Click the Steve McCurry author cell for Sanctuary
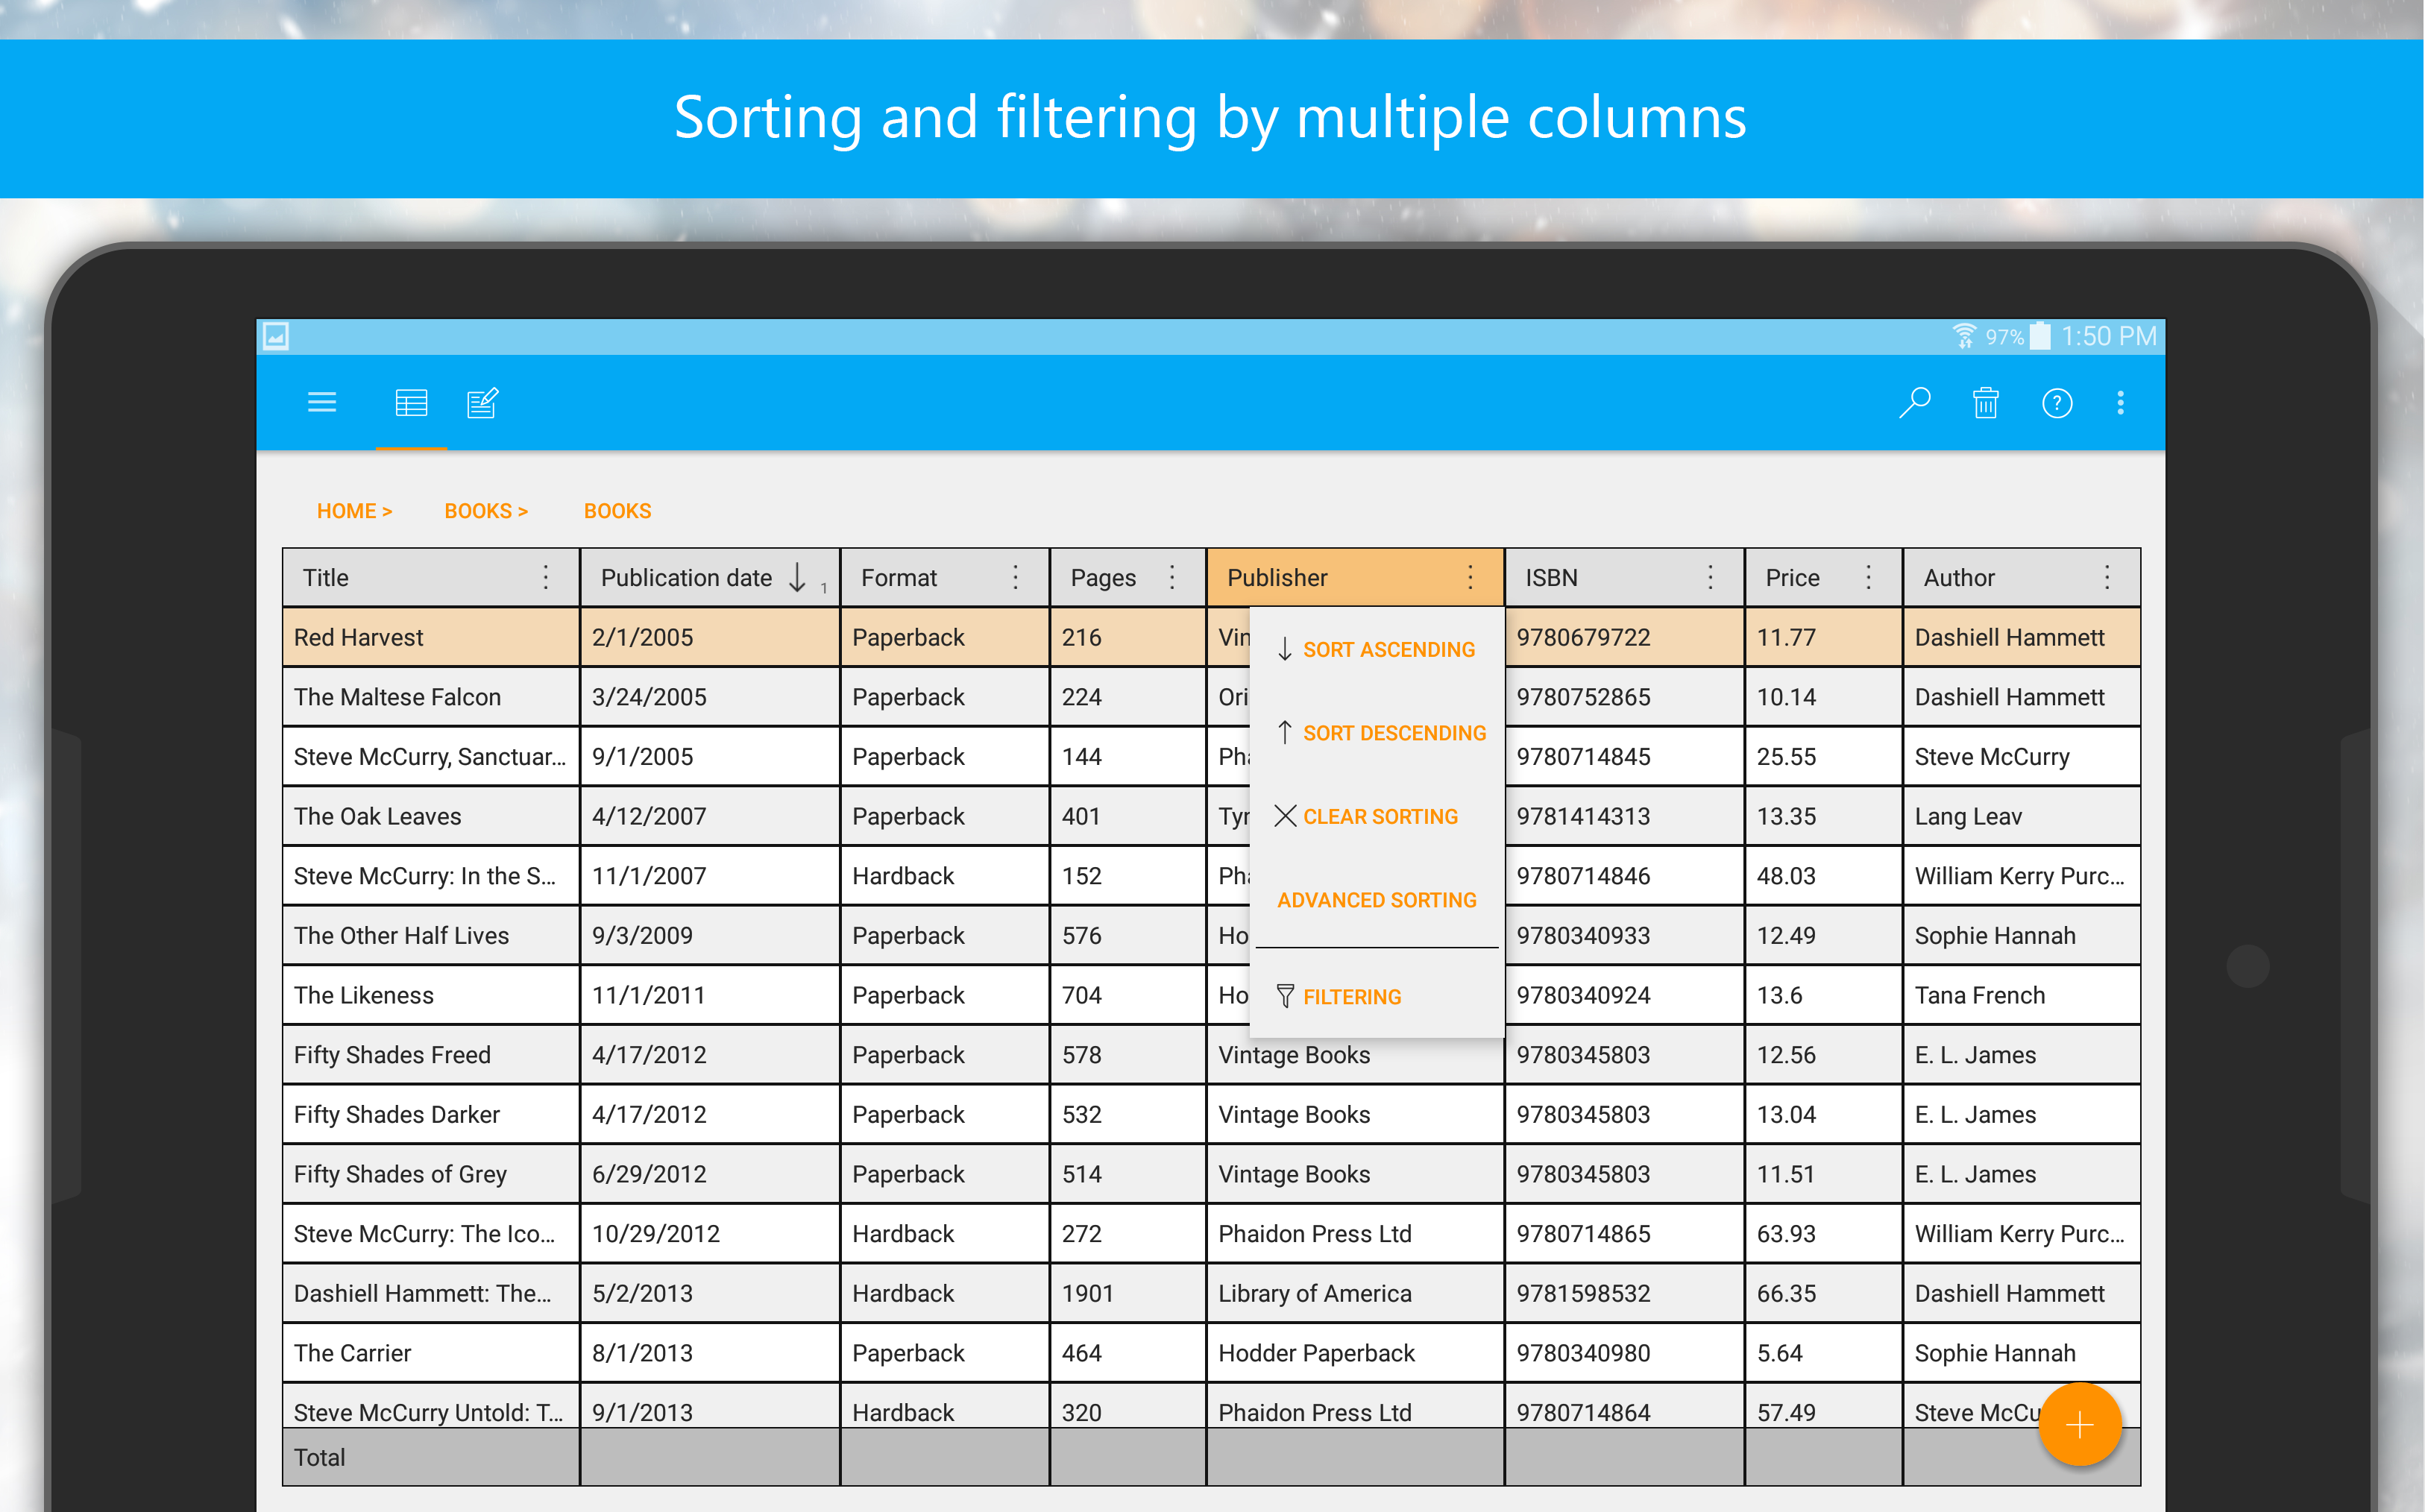Viewport: 2425px width, 1512px height. pyautogui.click(x=2021, y=757)
